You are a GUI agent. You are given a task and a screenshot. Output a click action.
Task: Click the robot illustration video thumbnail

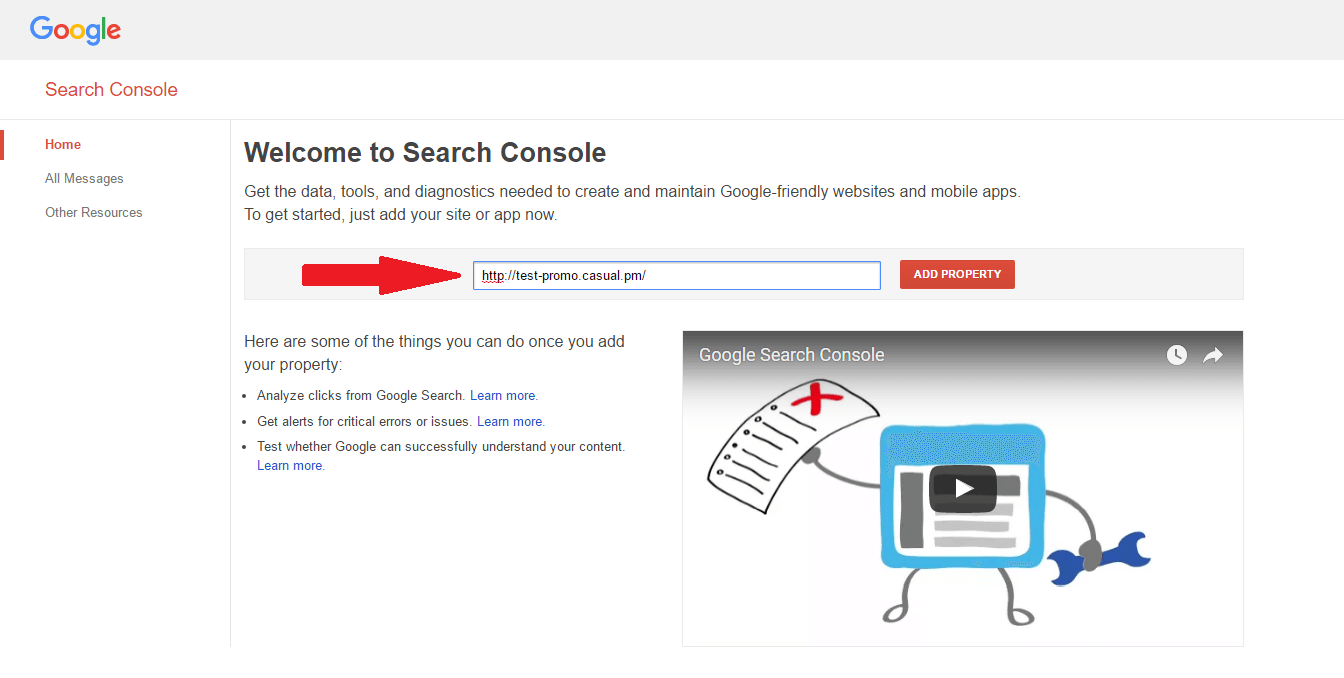(963, 488)
